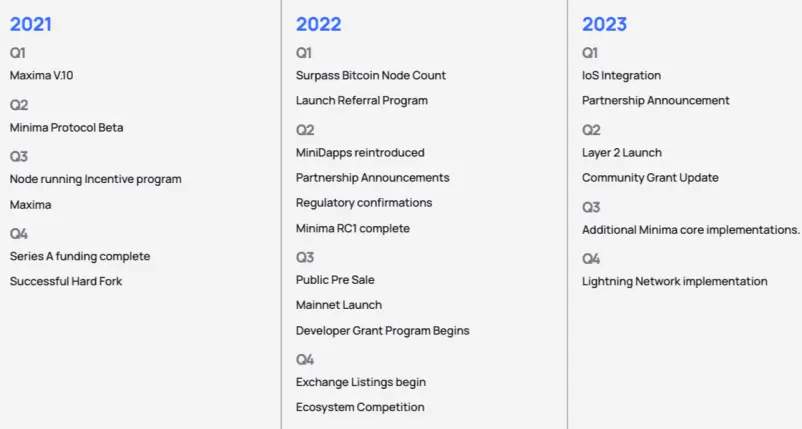Image resolution: width=802 pixels, height=429 pixels.
Task: Select Regulatory confirmations item
Action: pos(364,203)
